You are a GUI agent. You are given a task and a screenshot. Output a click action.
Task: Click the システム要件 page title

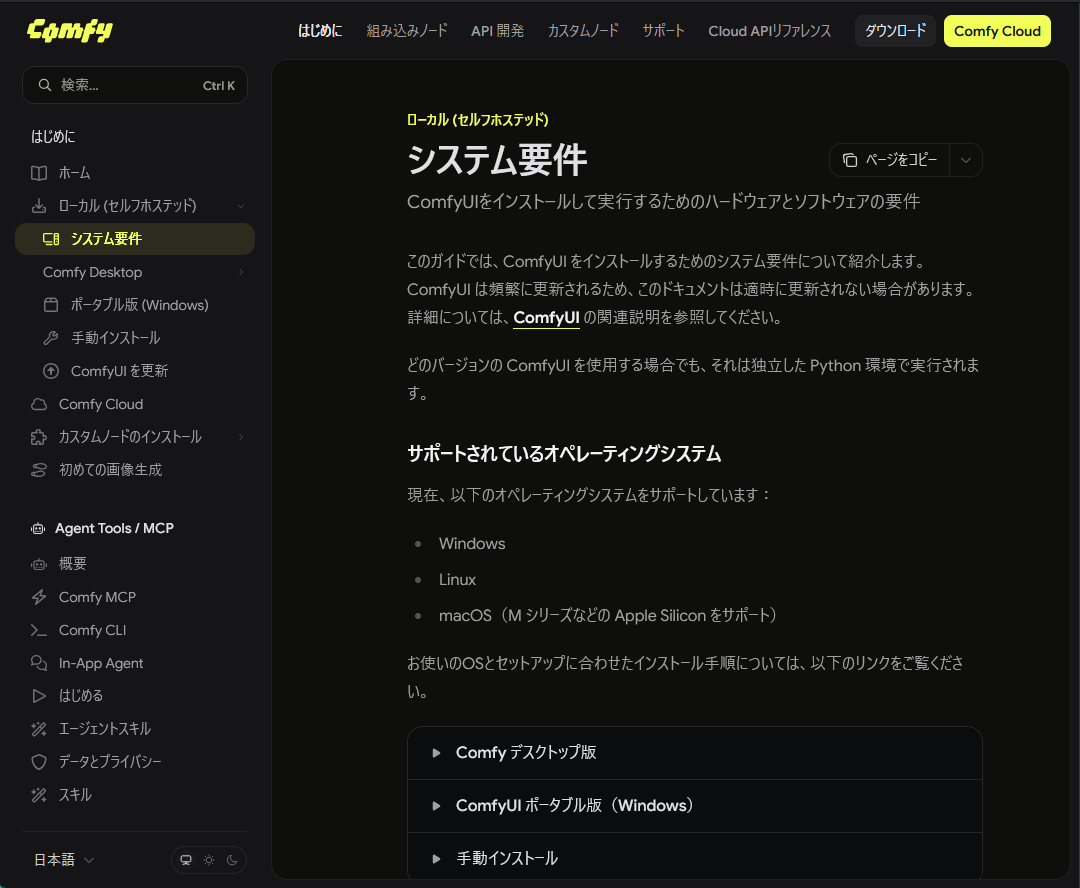pyautogui.click(x=497, y=160)
